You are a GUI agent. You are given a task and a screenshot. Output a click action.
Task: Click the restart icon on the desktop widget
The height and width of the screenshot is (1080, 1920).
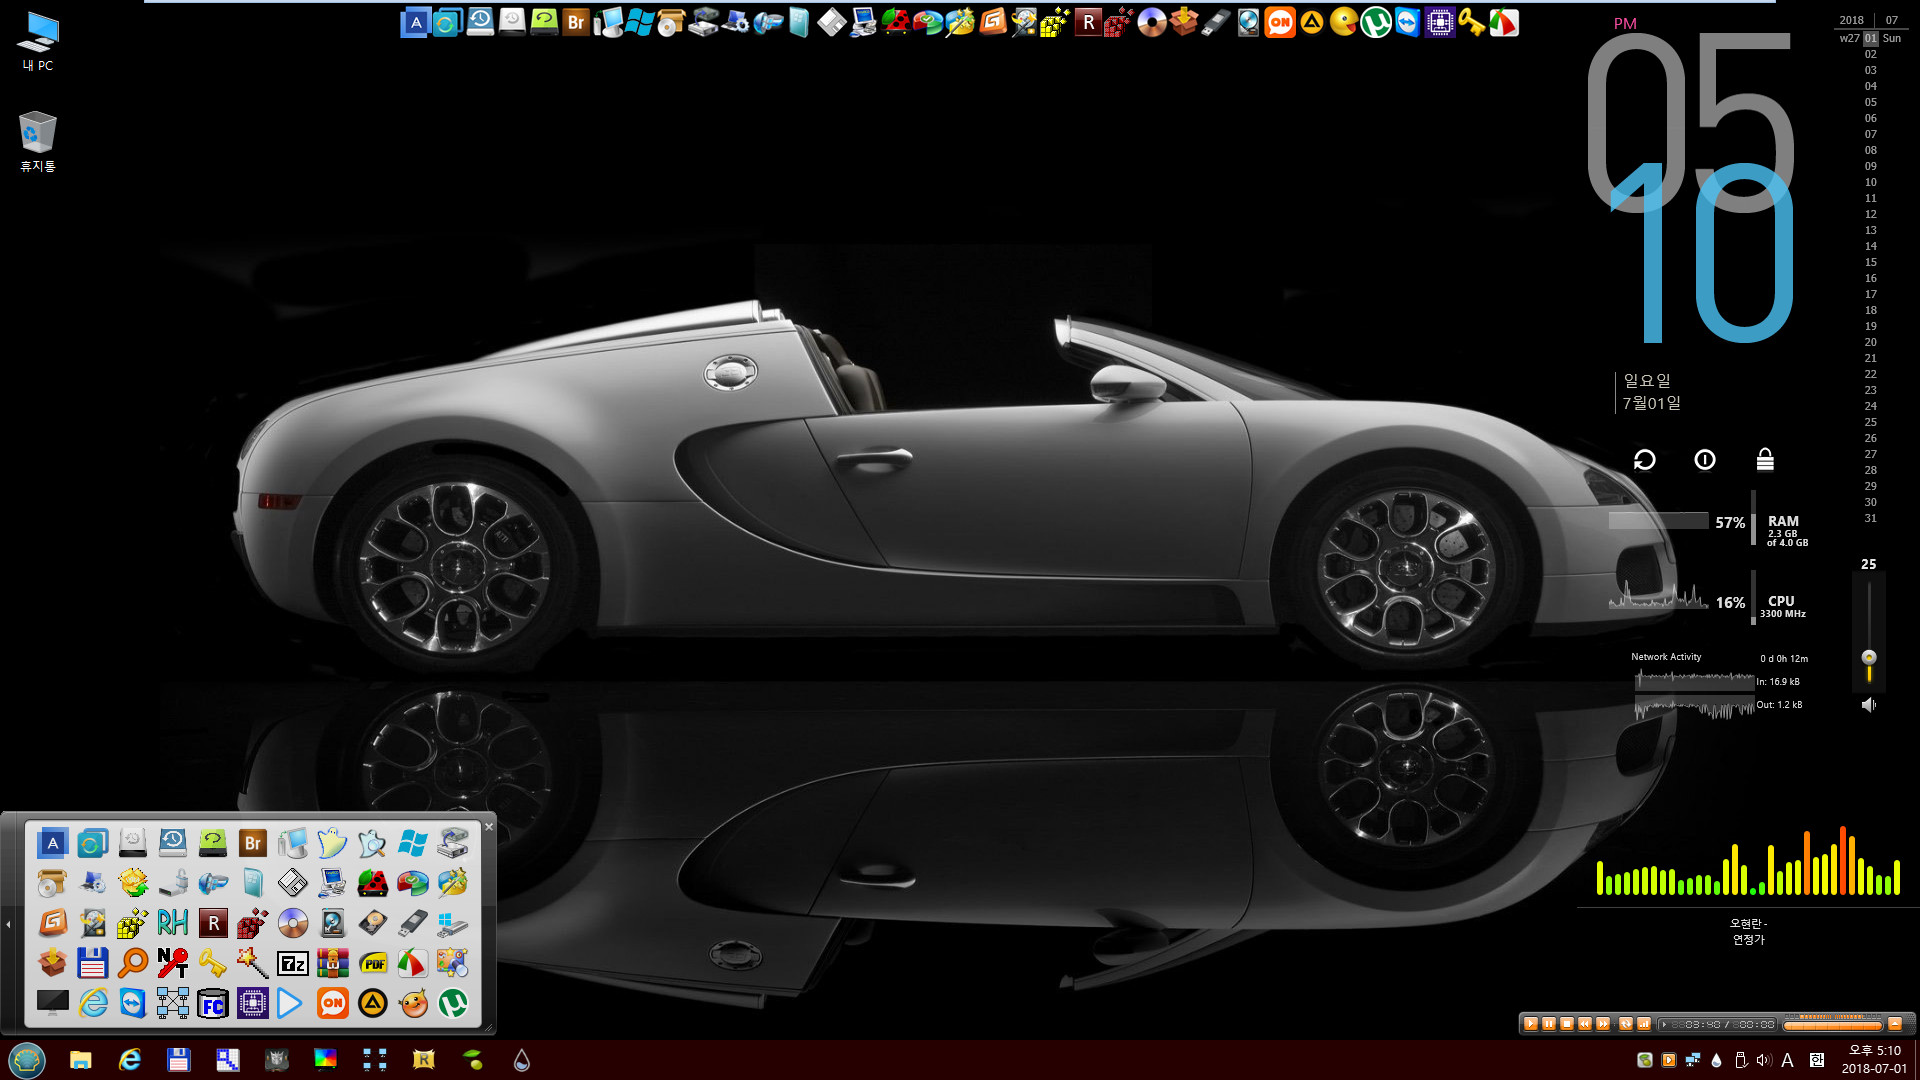(1645, 459)
